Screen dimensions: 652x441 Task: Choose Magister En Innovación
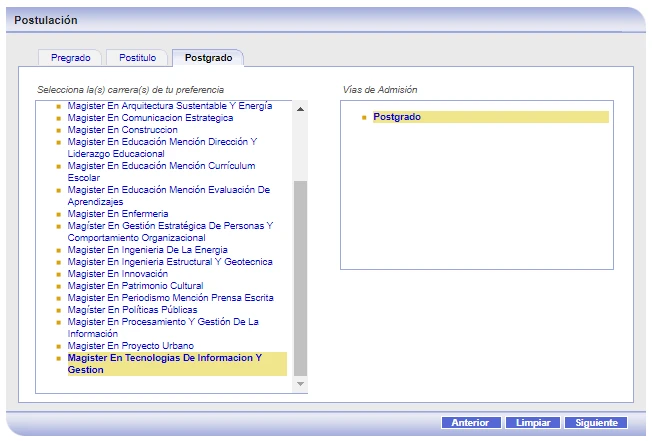click(117, 274)
